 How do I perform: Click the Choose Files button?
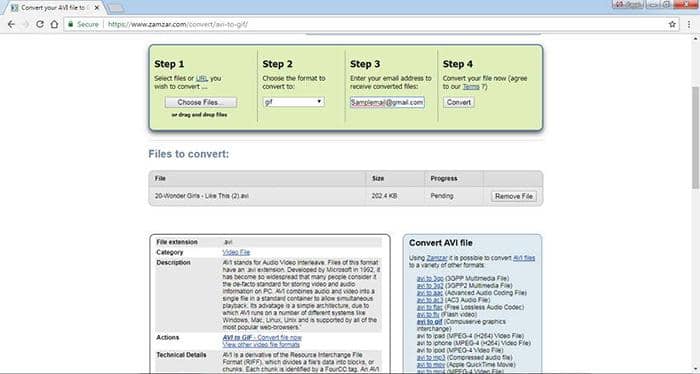[200, 103]
